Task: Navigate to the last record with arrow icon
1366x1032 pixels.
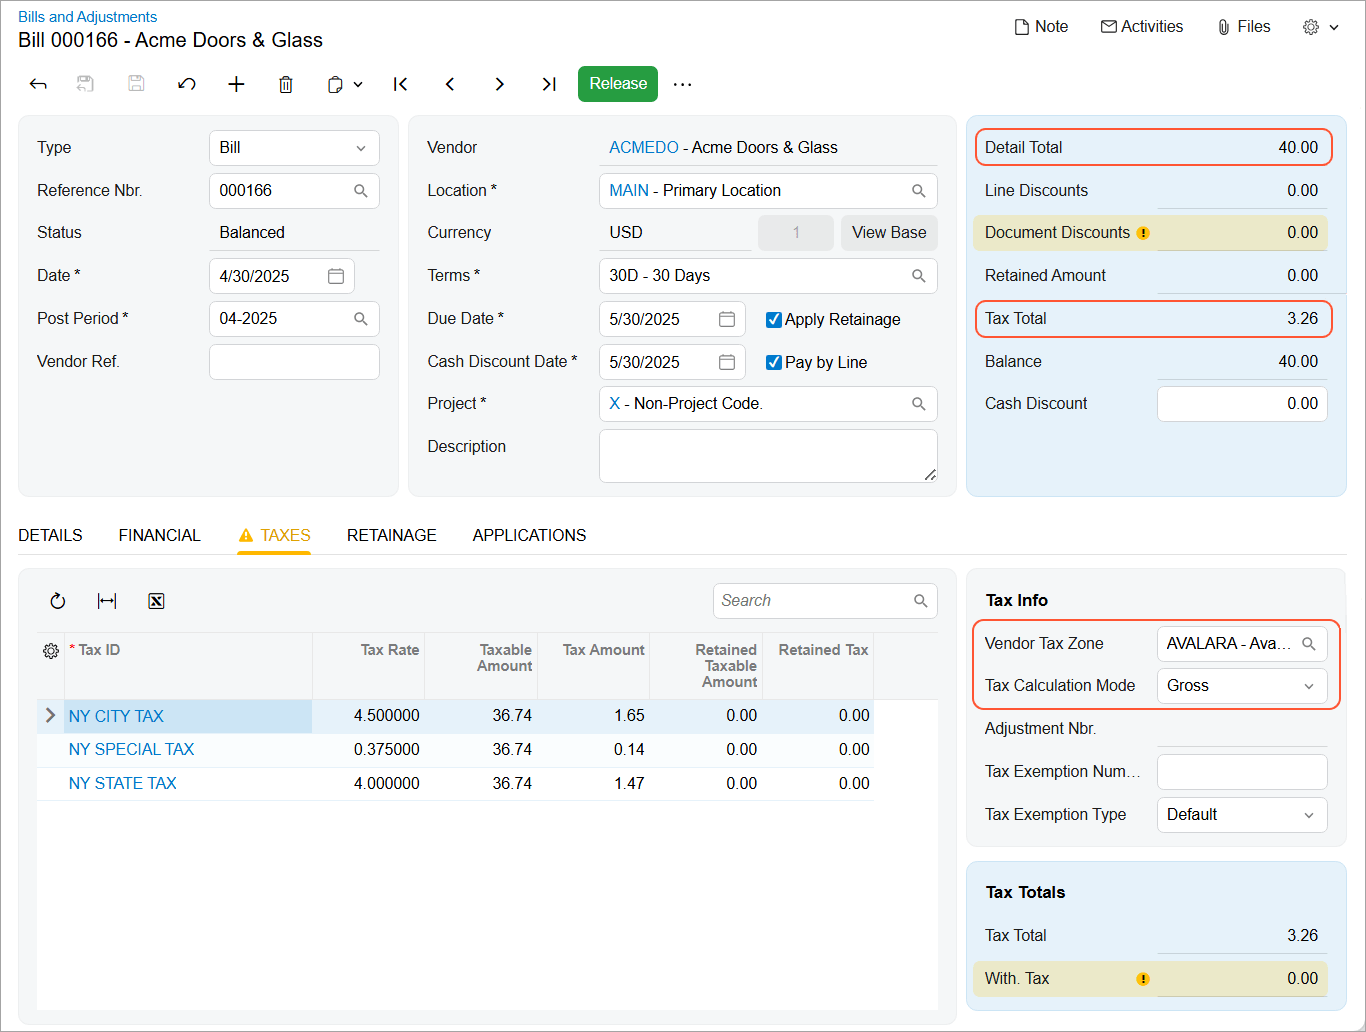Action: 548,84
